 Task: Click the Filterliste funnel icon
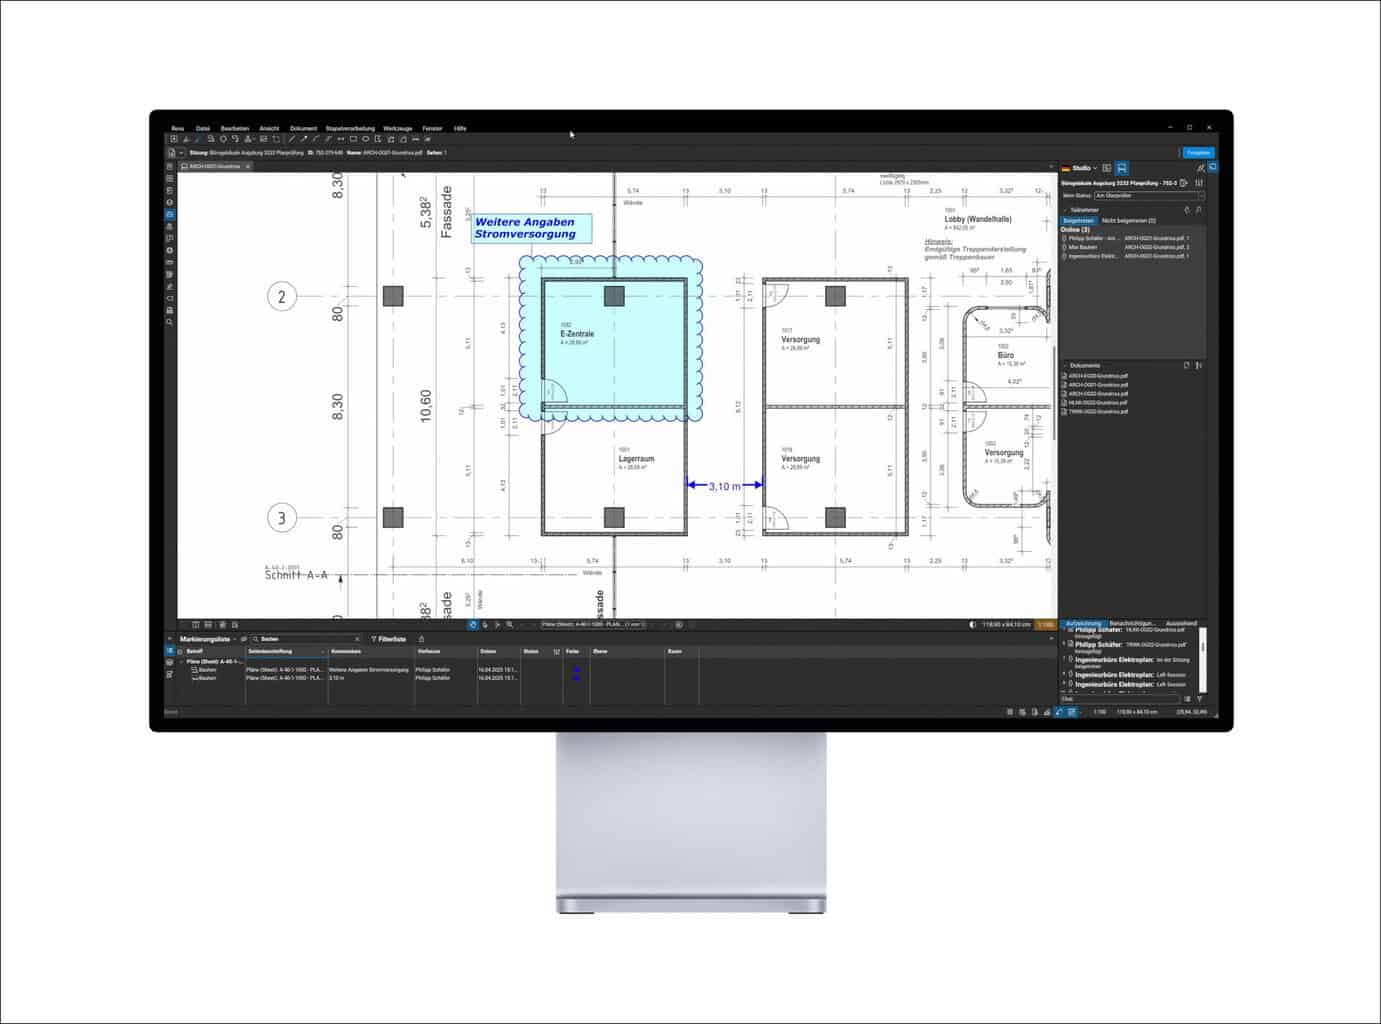[374, 639]
